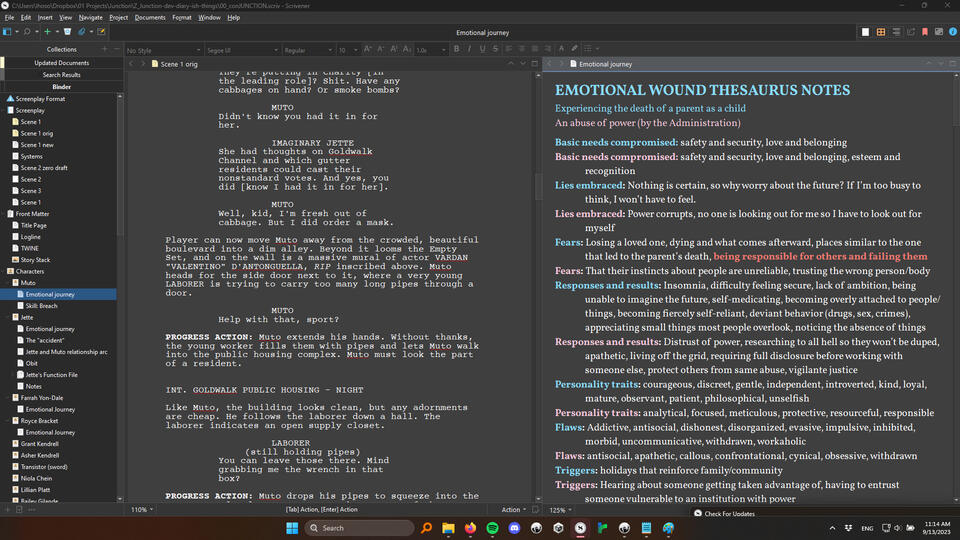Switch to single document view mode
This screenshot has height=540, width=960.
(865, 32)
